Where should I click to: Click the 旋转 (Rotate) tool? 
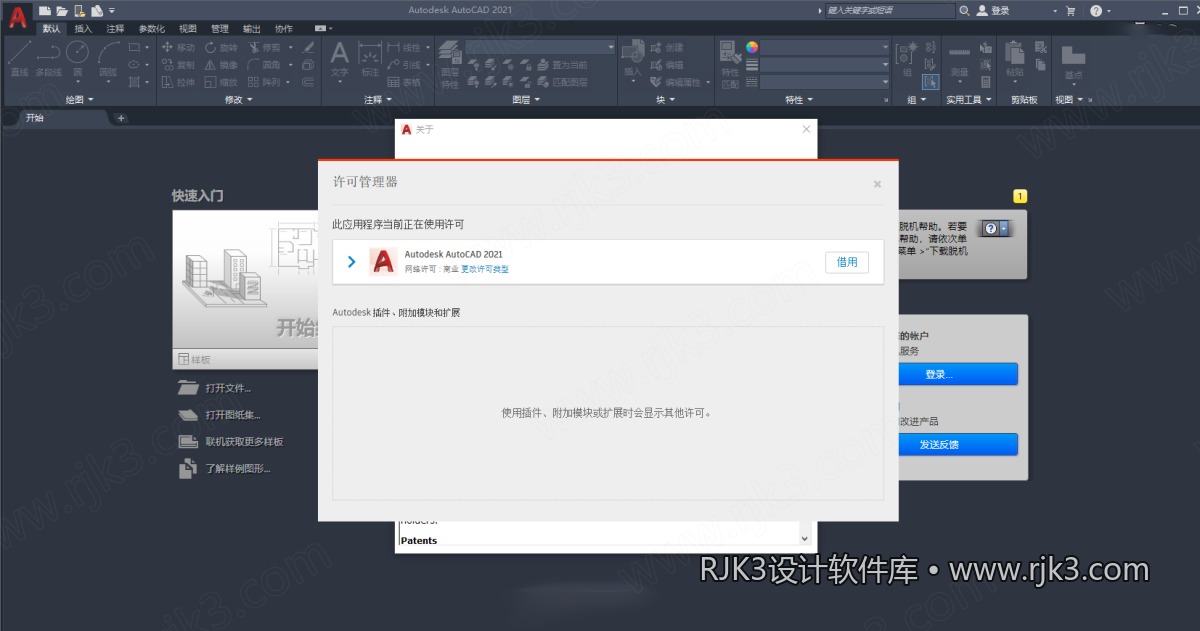(221, 47)
